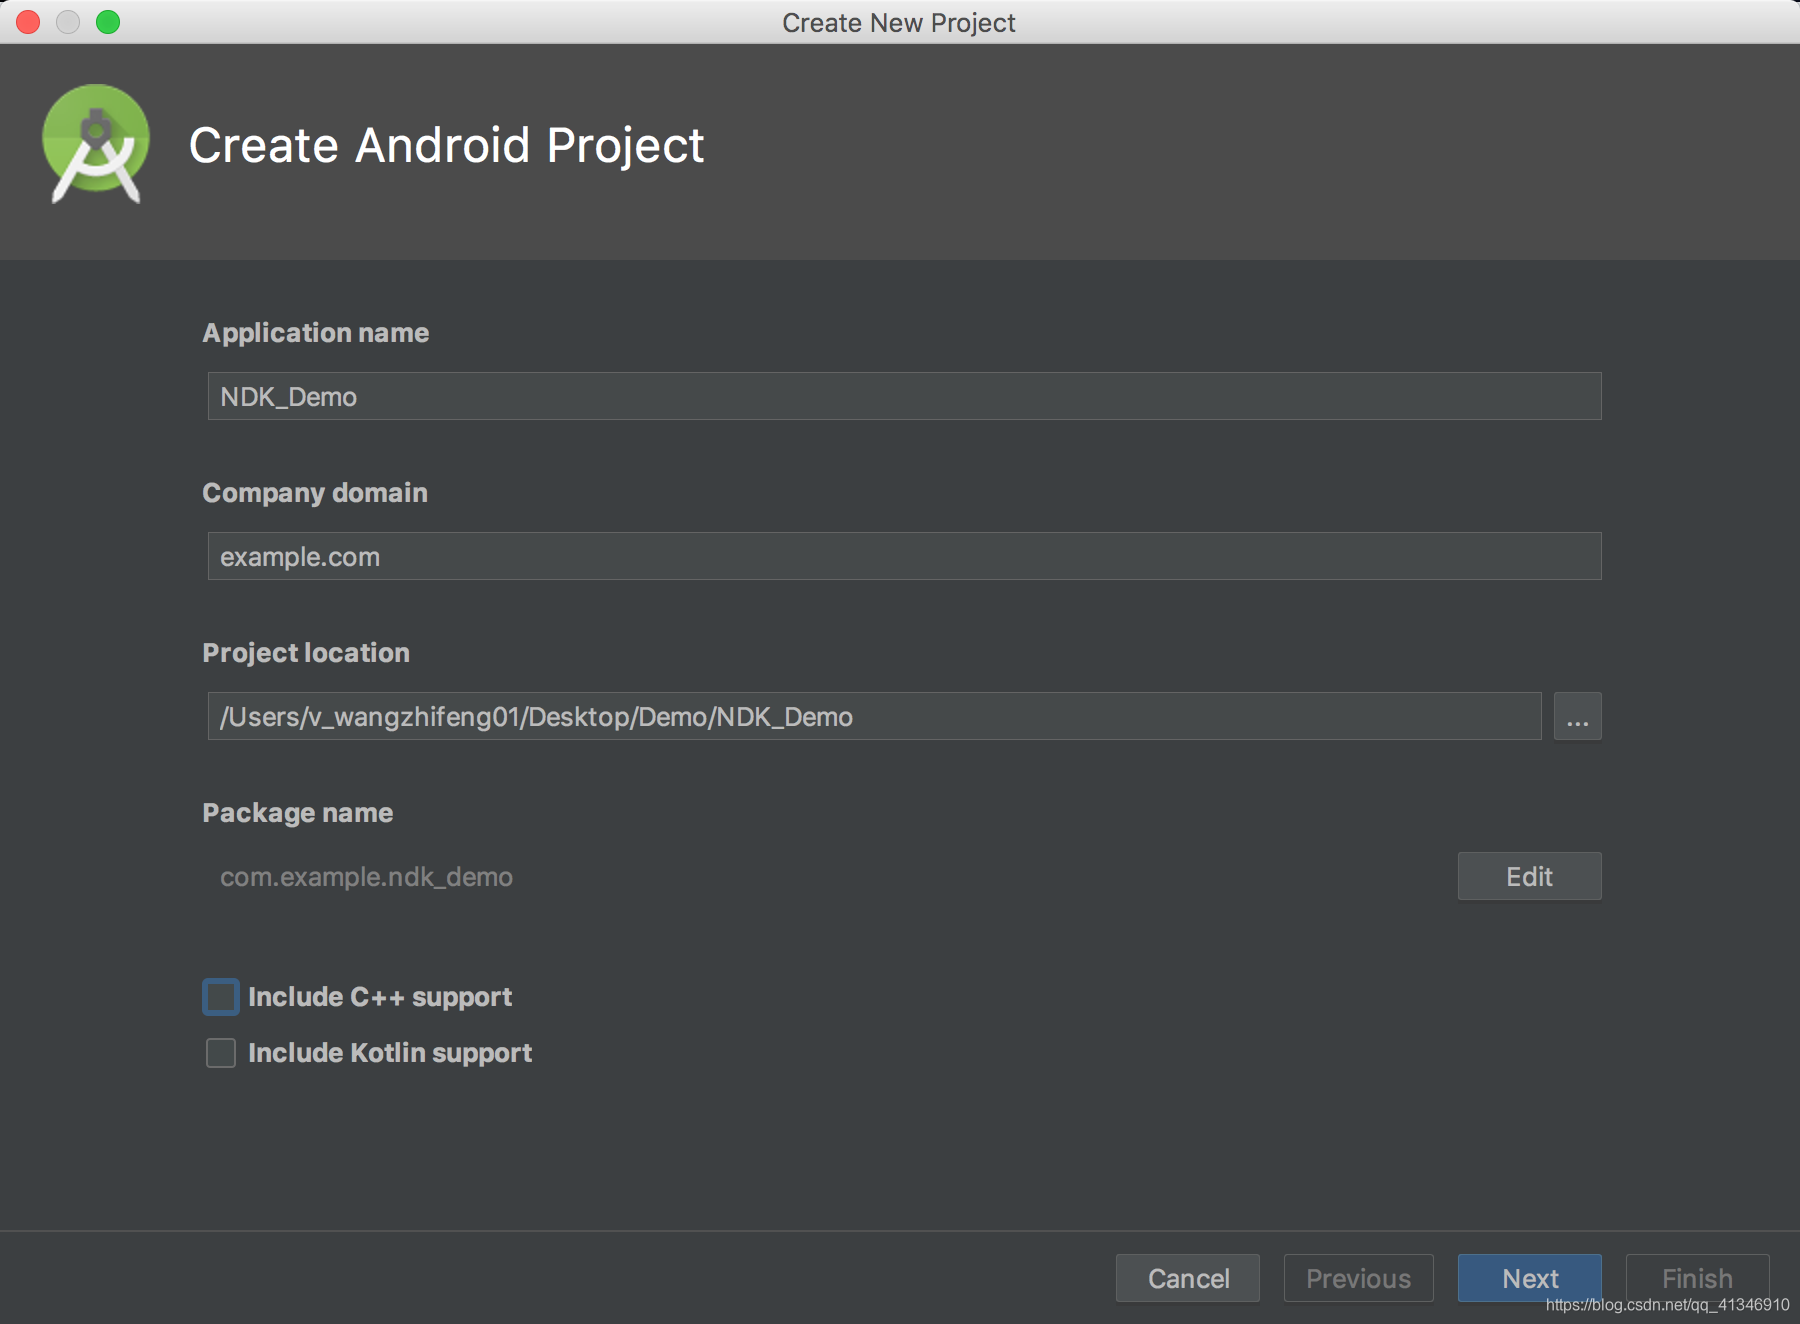
Task: Enable Include Kotlin support
Action: pos(220,1052)
